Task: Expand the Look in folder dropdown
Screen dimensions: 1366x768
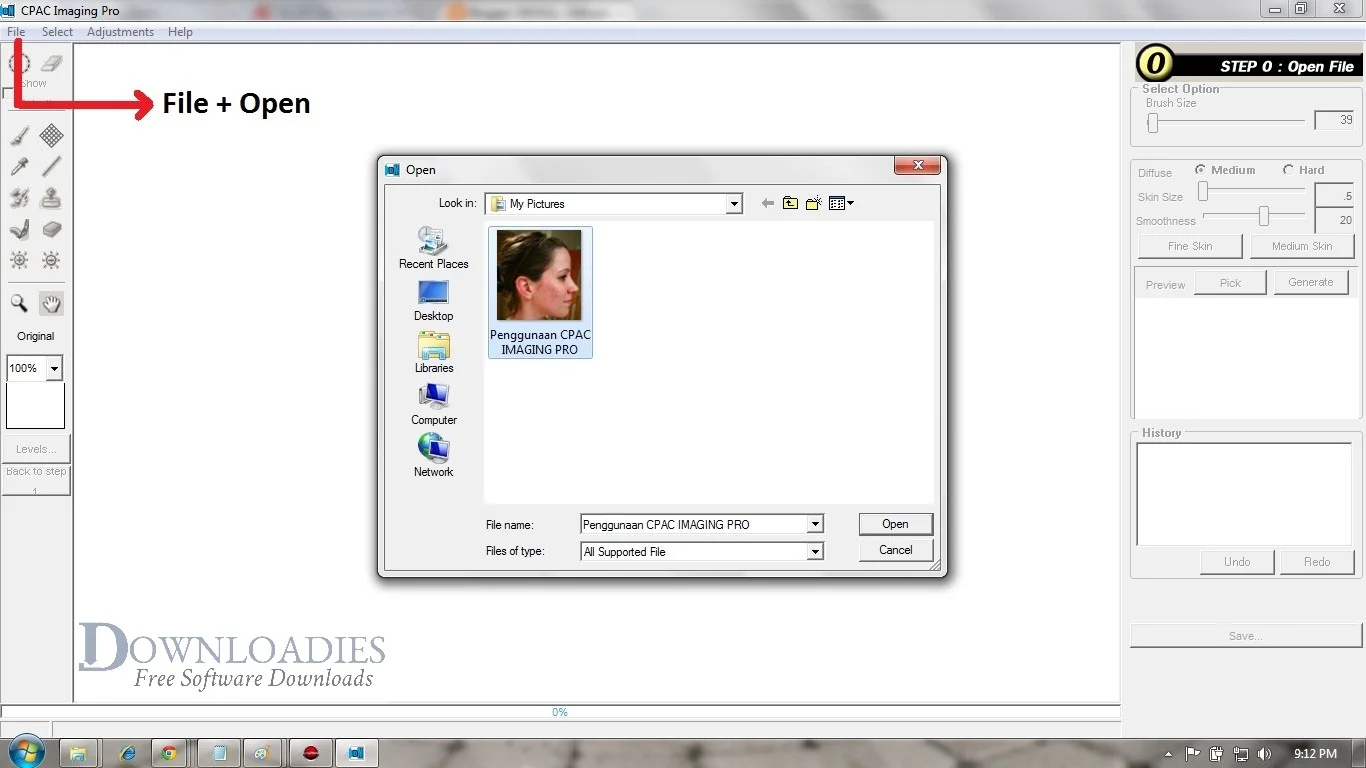Action: click(734, 204)
